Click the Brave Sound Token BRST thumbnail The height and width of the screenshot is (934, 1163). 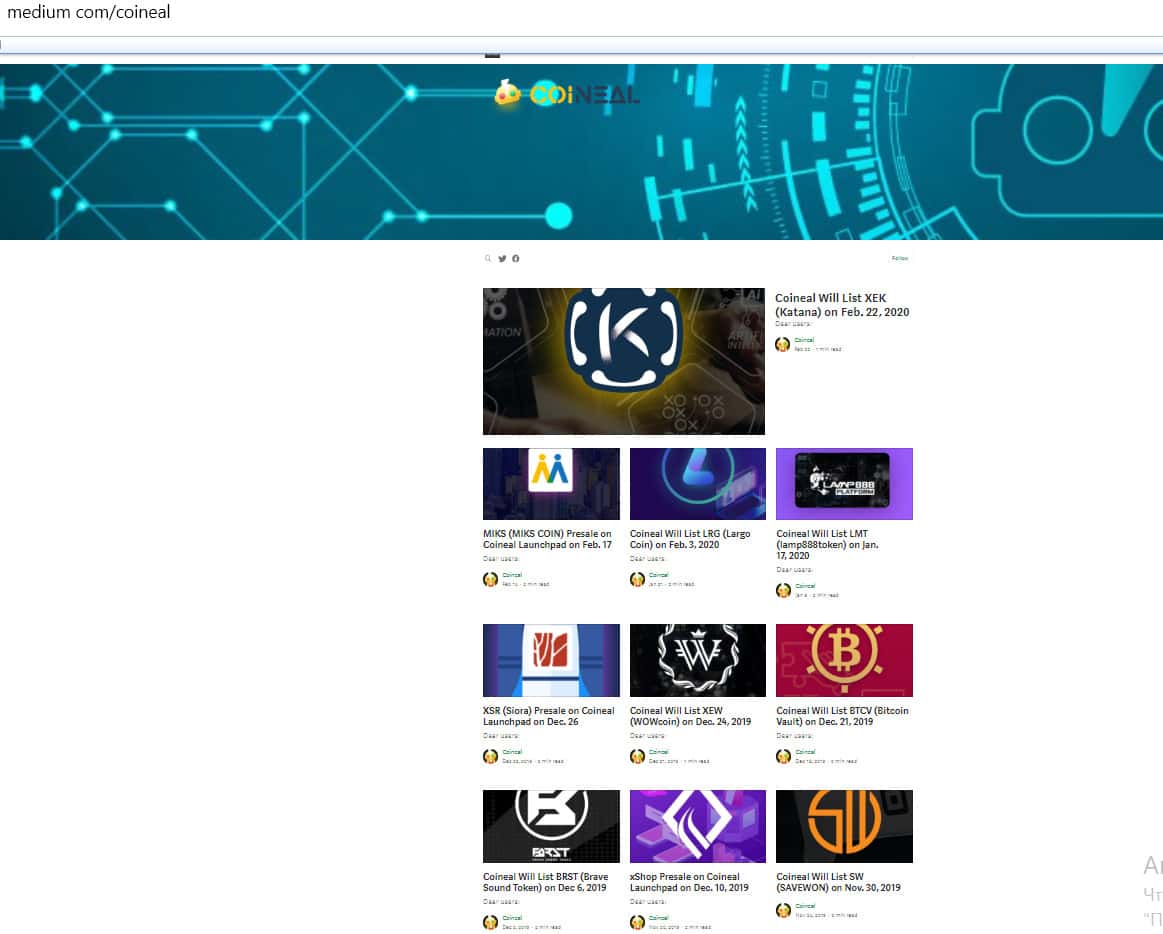tap(551, 826)
